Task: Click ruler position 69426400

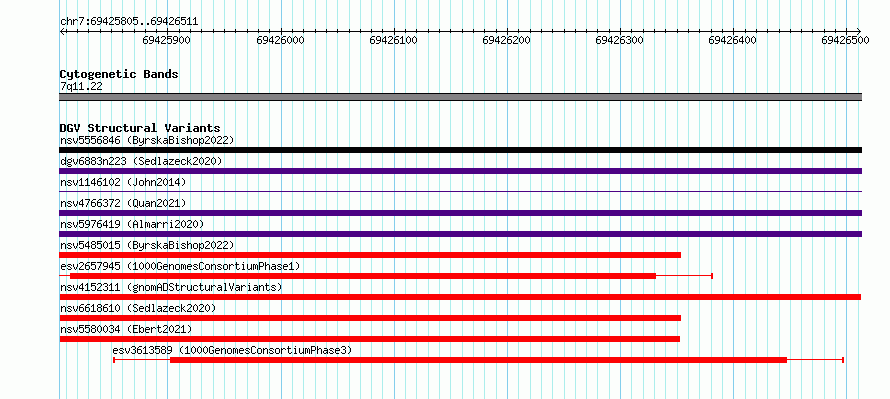Action: tap(733, 40)
